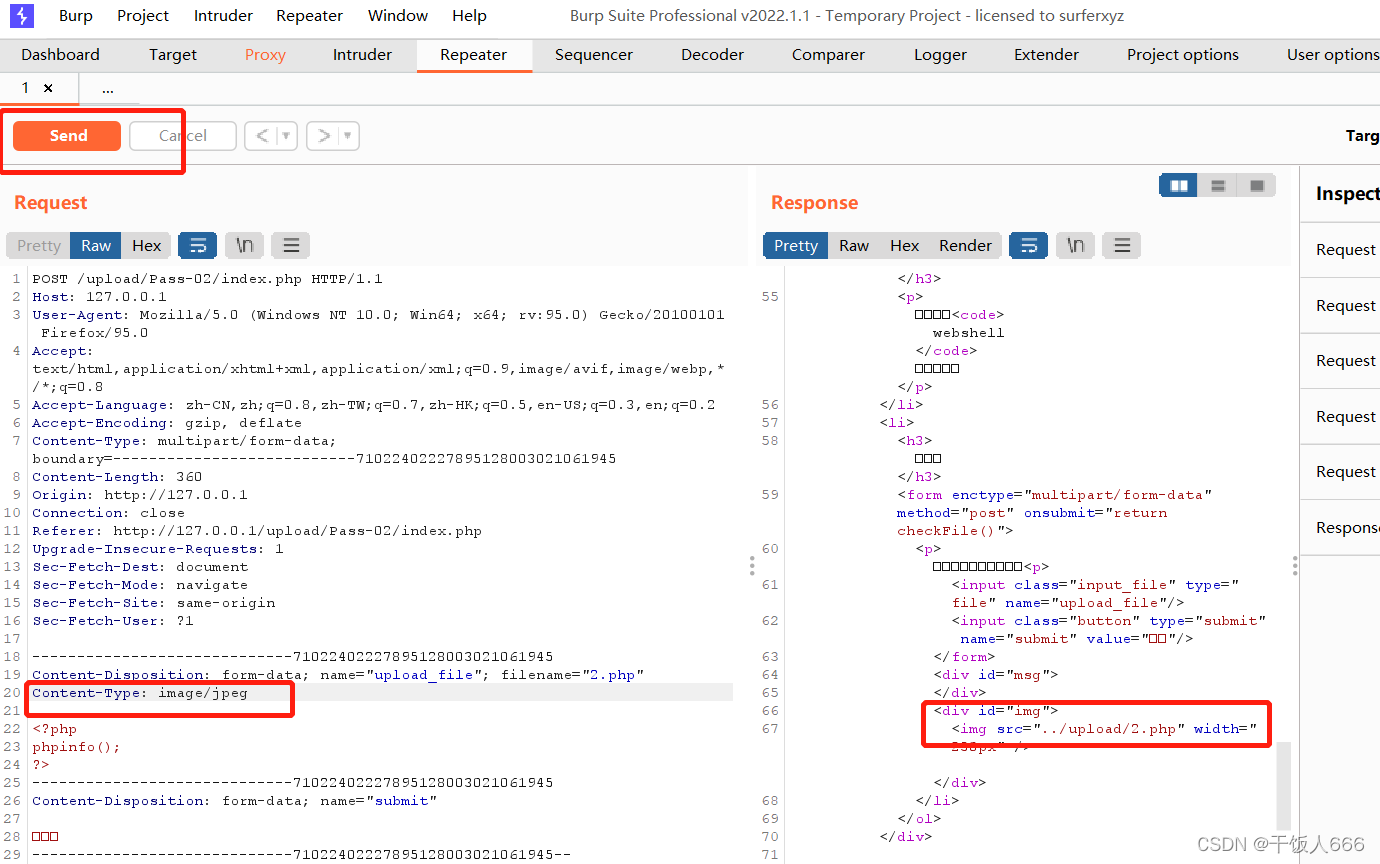Click the pane divider handle dots
Viewport: 1380px width, 864px height.
click(752, 566)
